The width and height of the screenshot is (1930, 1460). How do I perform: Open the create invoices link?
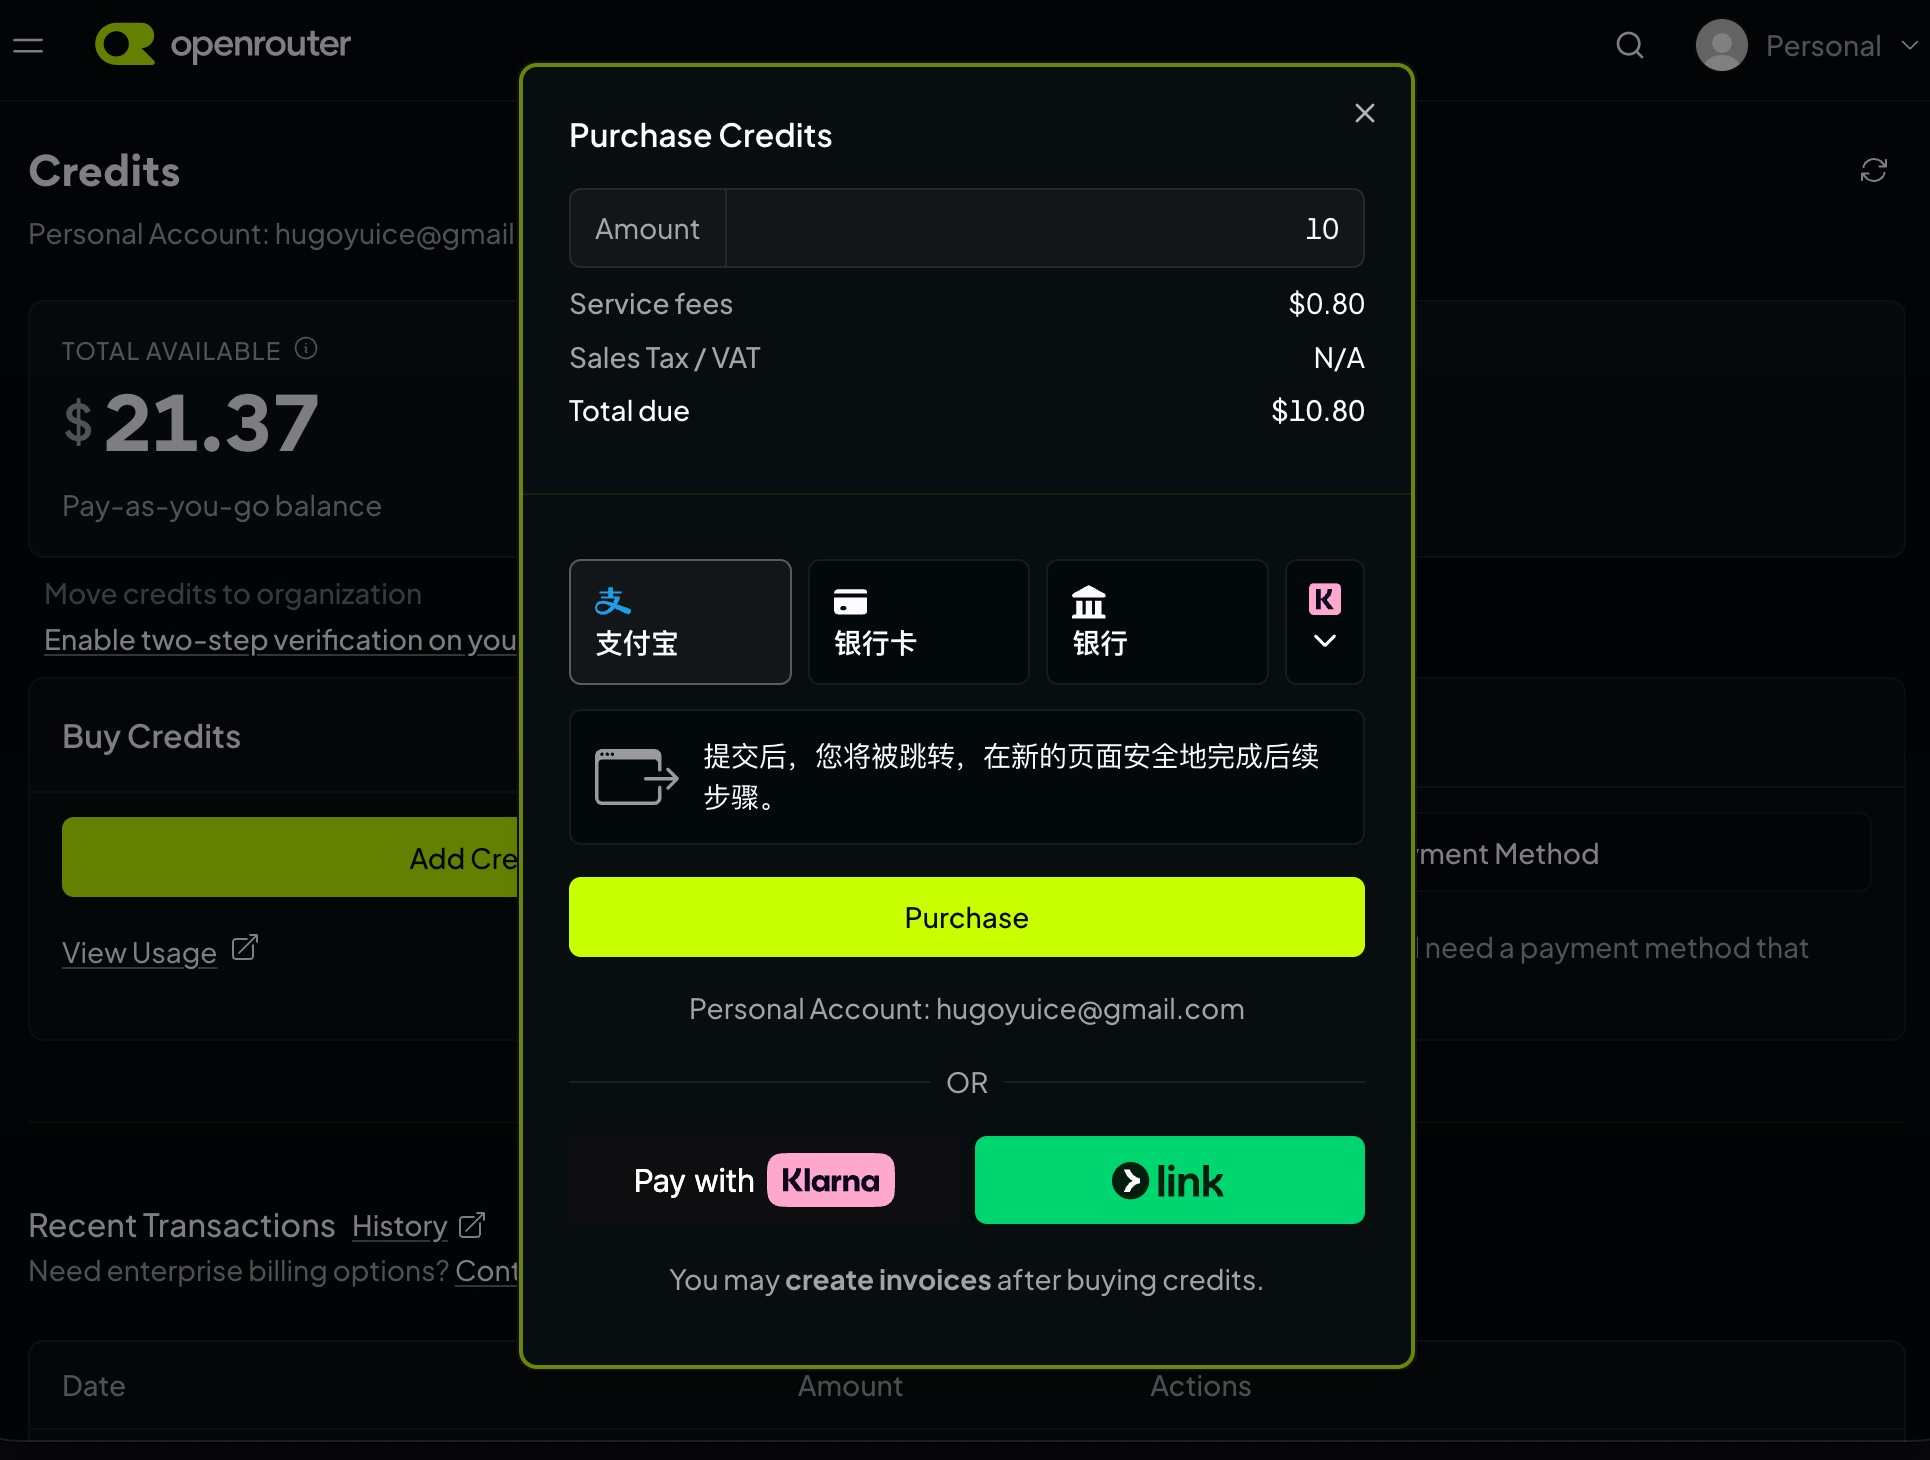[x=888, y=1280]
